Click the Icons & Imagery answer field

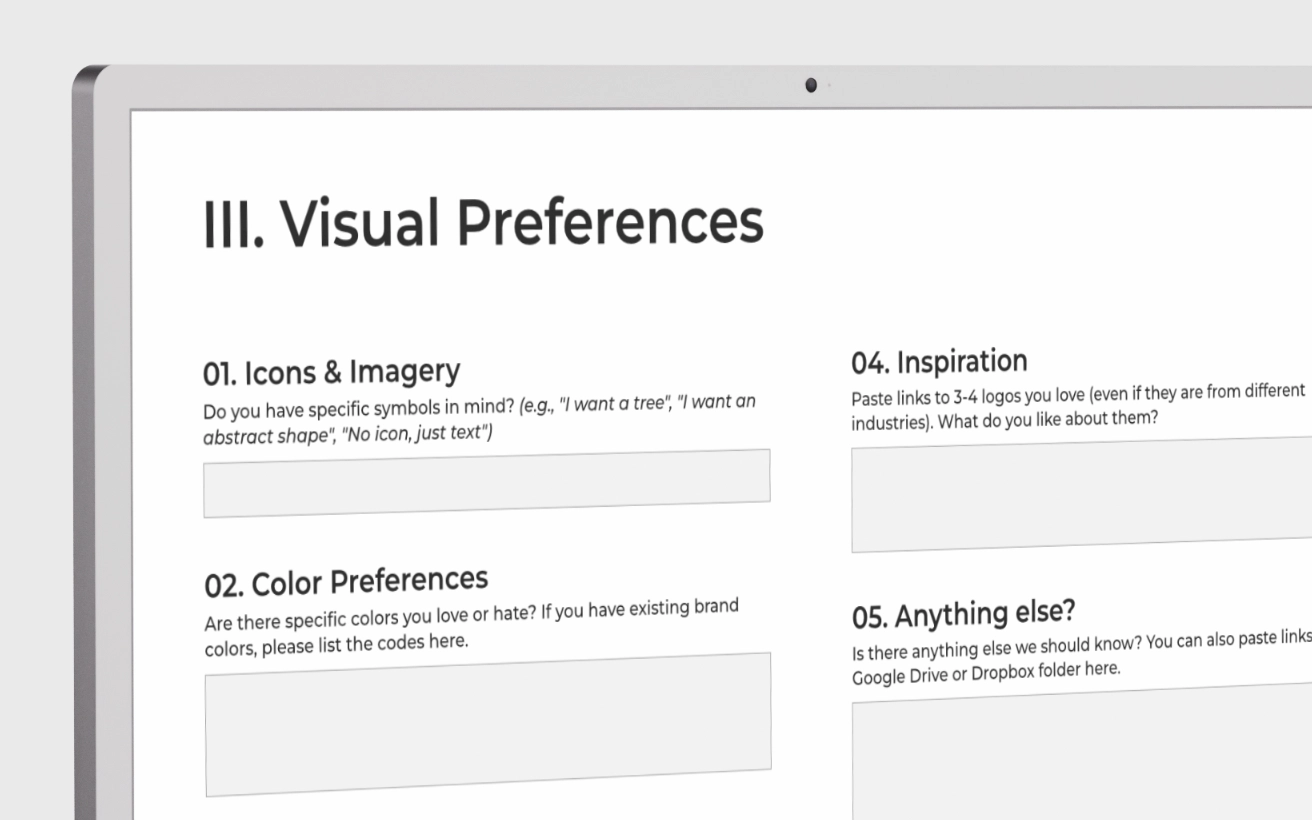coord(487,483)
